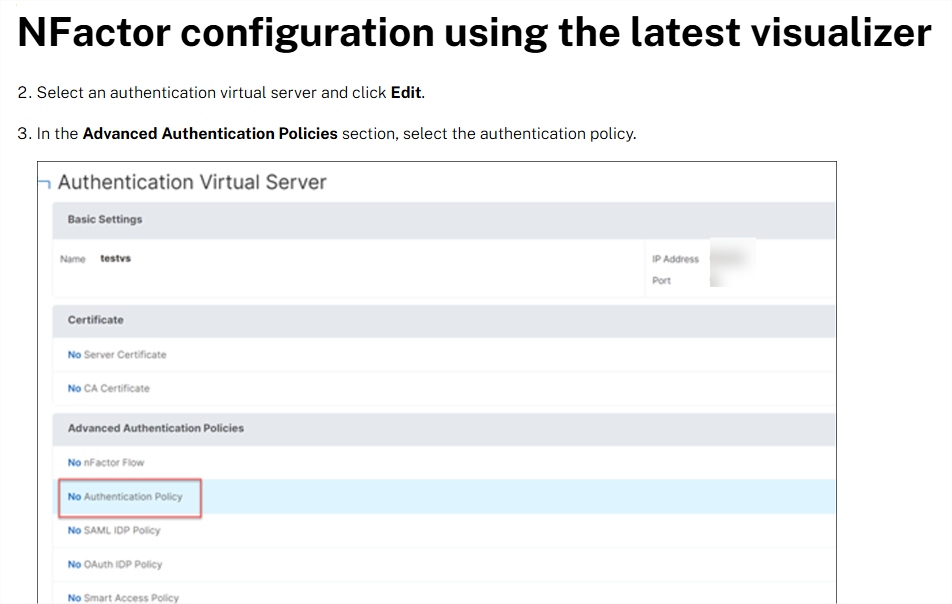Collapse the Advanced Authentication Policies section header
This screenshot has height=604, width=952.
[444, 429]
